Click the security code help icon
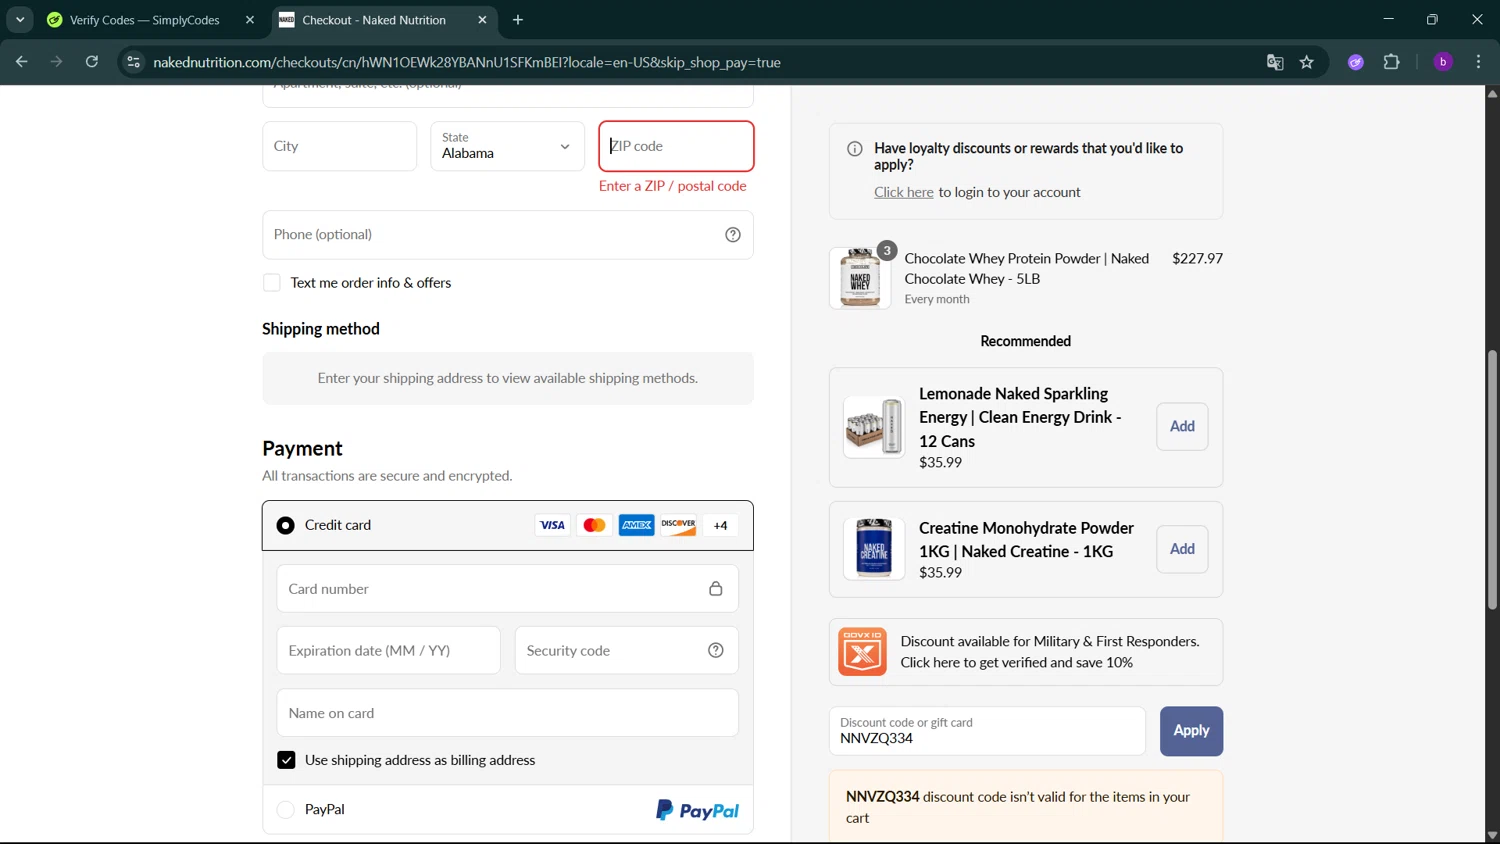This screenshot has width=1500, height=844. (x=716, y=651)
